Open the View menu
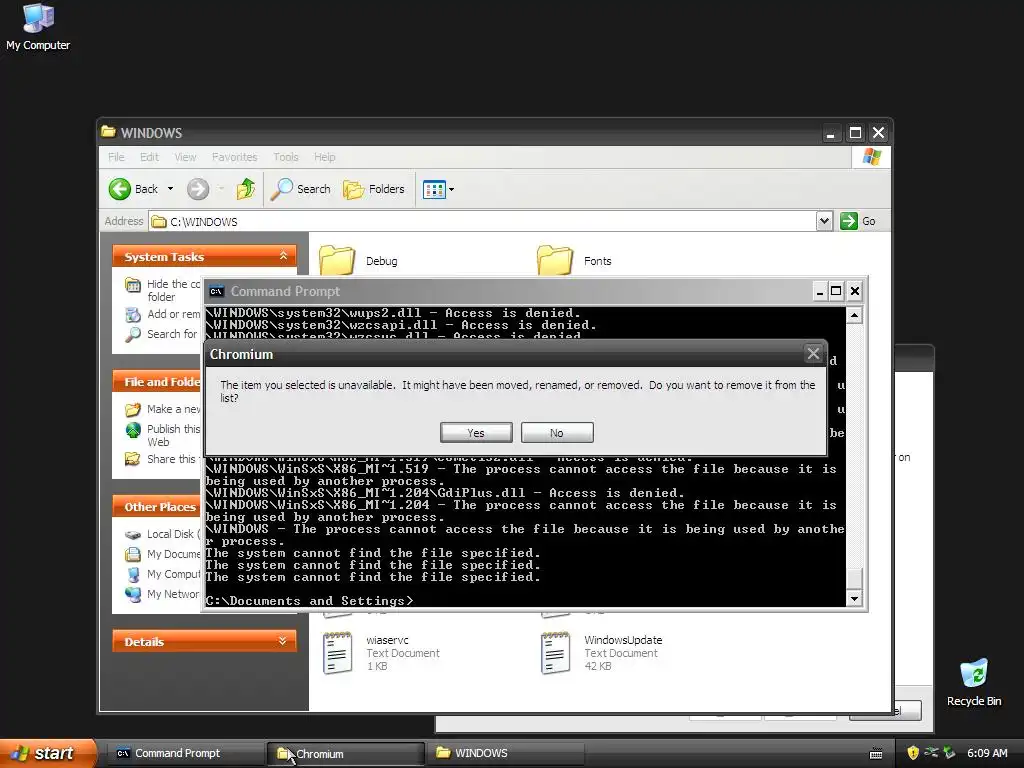 pyautogui.click(x=185, y=157)
